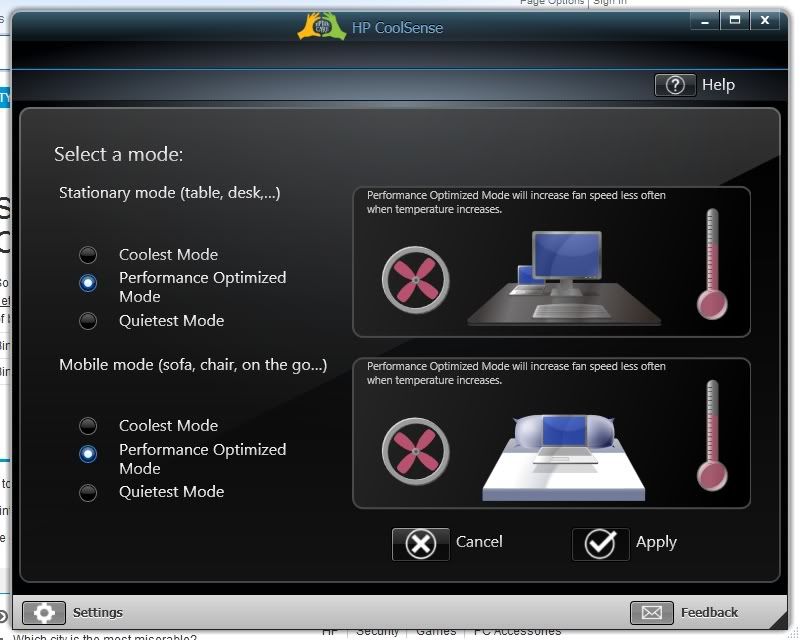800x640 pixels.
Task: Select Coolest Mode under Stationary mode
Action: click(x=88, y=254)
